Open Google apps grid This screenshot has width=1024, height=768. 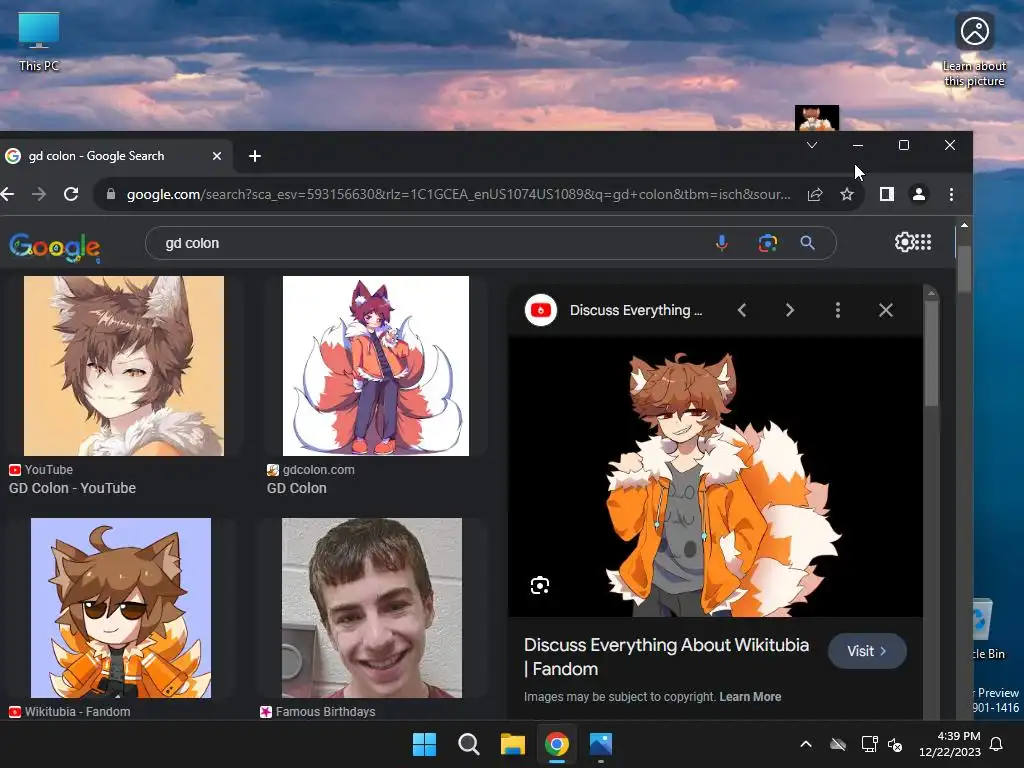(923, 242)
